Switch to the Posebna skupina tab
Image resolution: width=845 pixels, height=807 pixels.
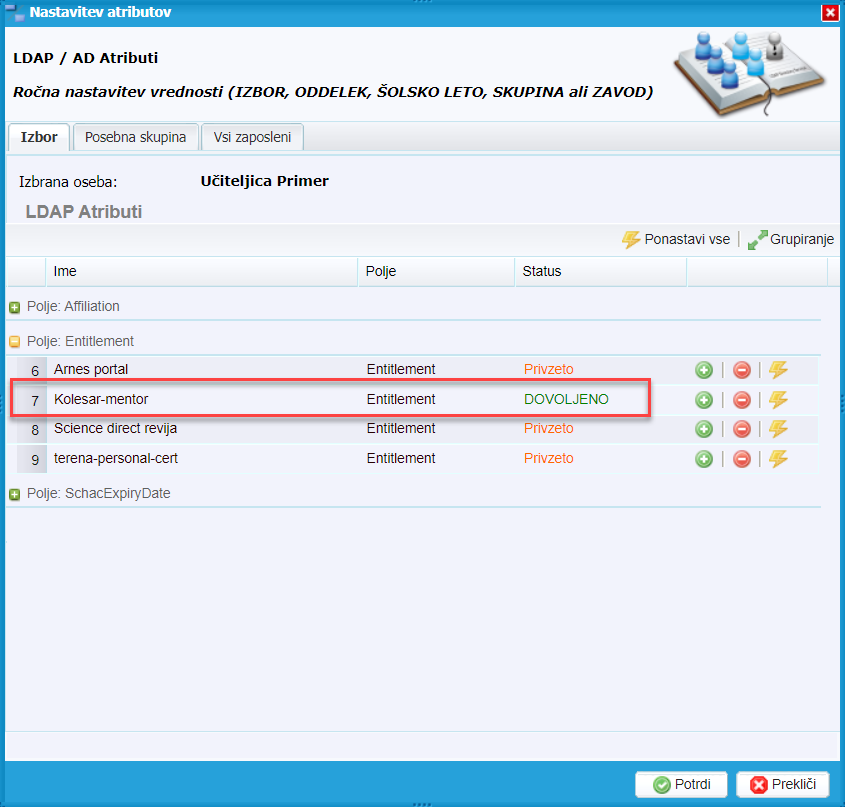[x=135, y=137]
